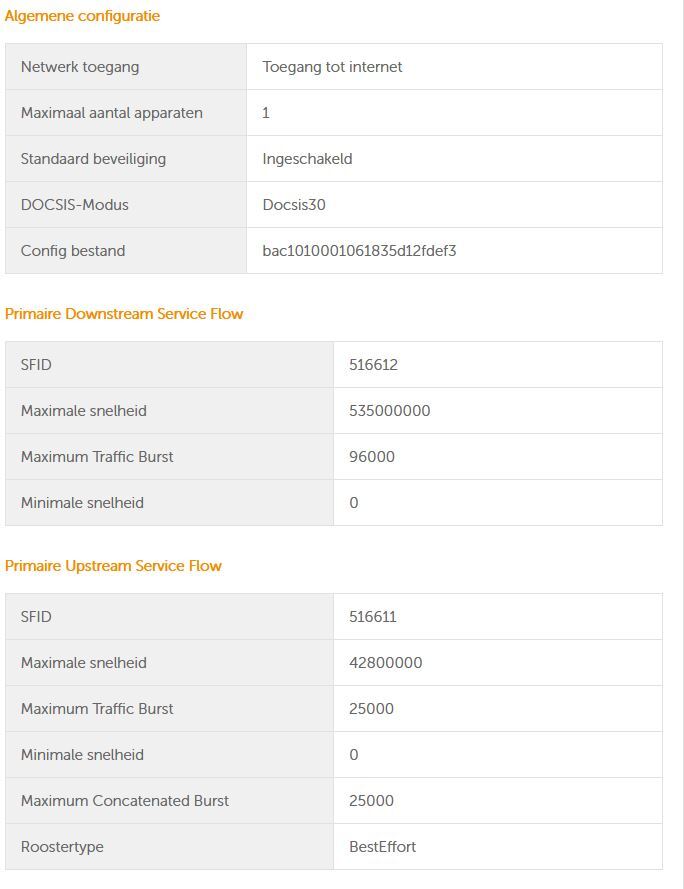The width and height of the screenshot is (684, 889).
Task: Select the downstream SFID value 516612
Action: click(x=373, y=365)
